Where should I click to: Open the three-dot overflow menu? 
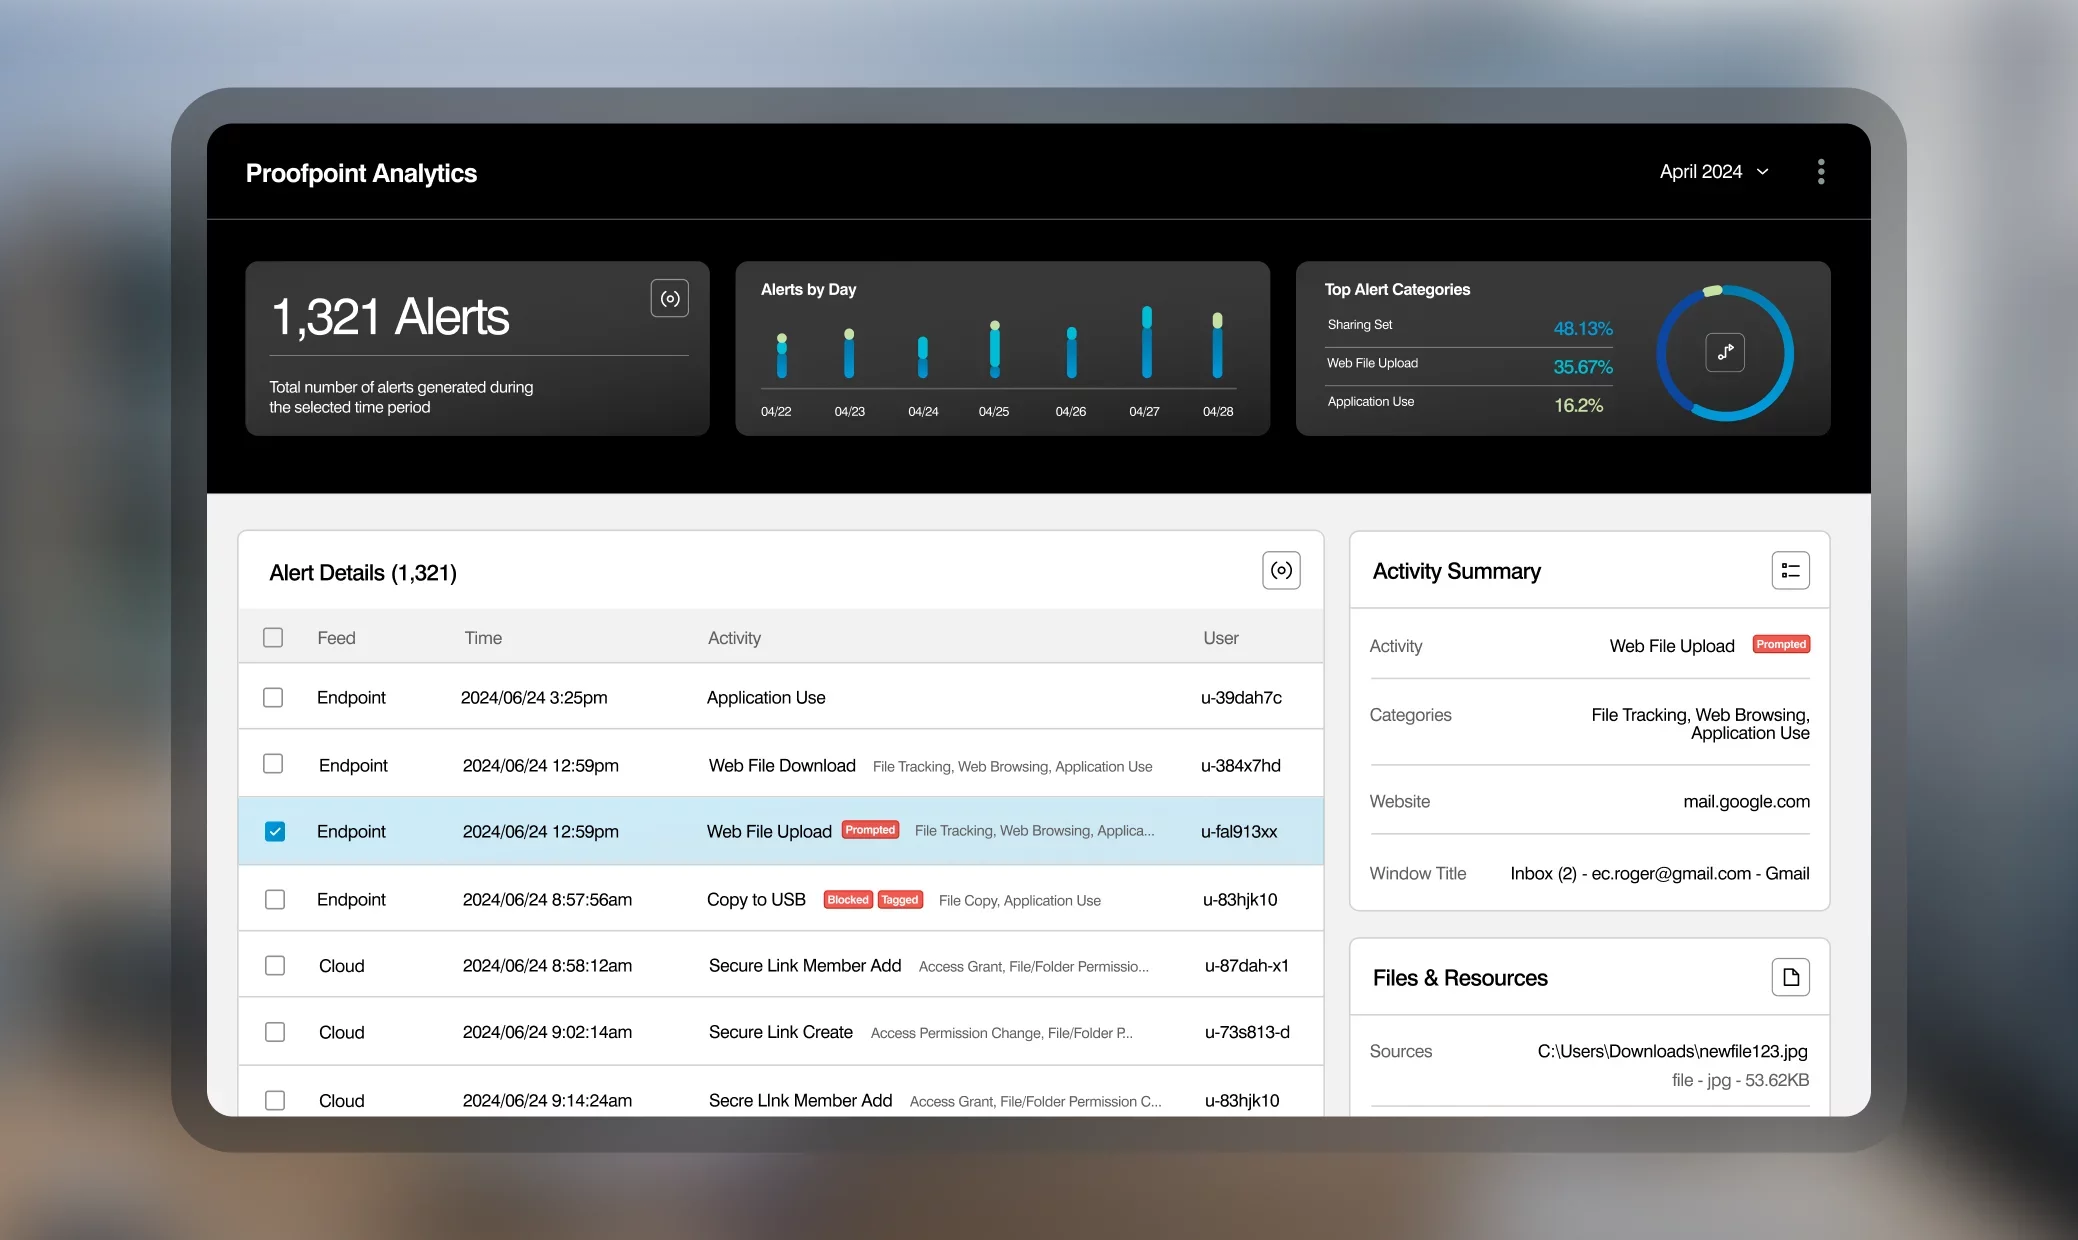click(x=1820, y=171)
